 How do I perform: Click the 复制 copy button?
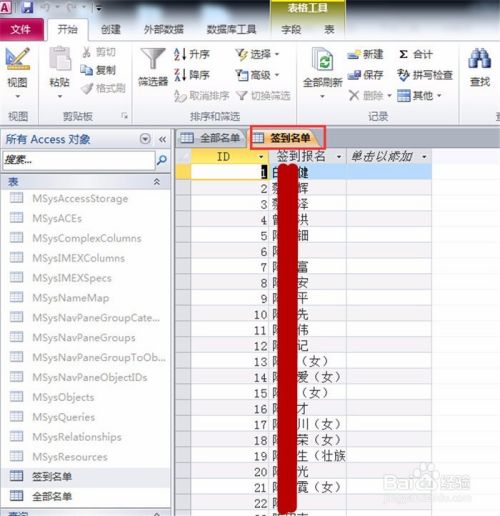(x=98, y=70)
